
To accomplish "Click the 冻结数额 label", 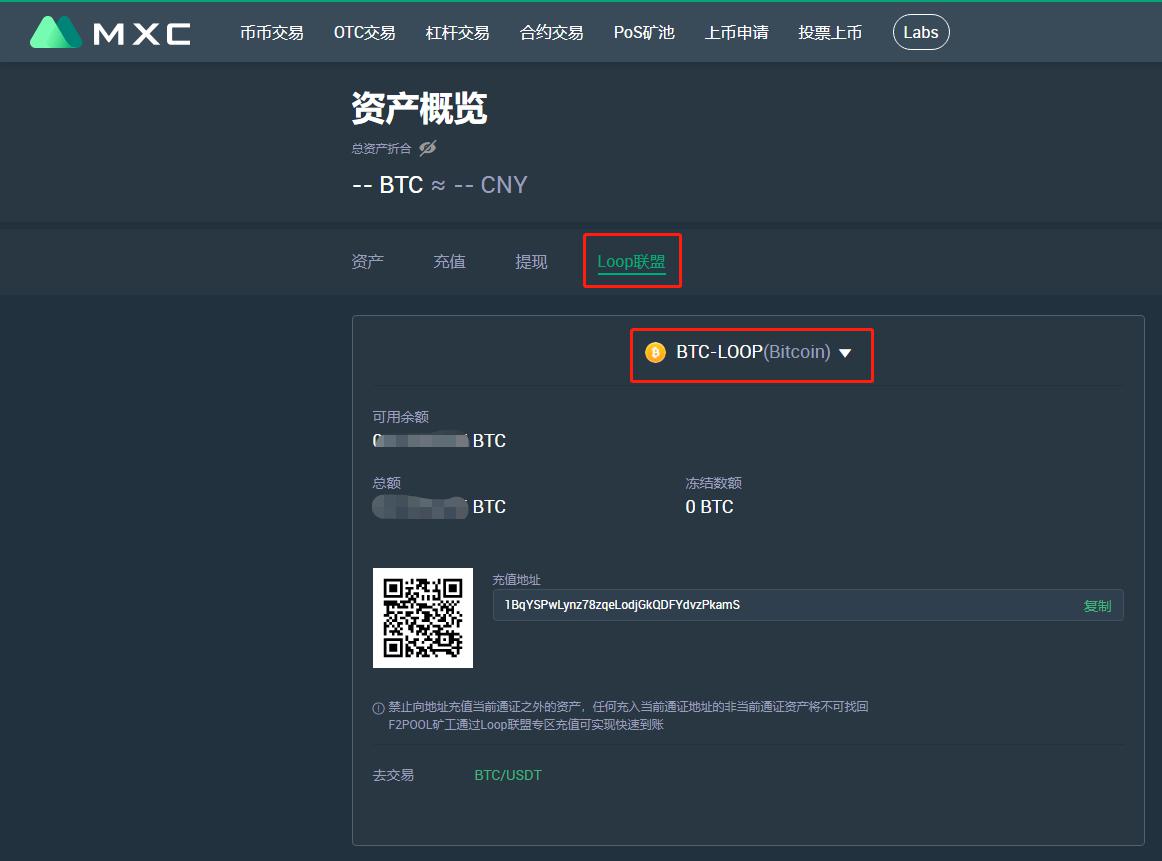I will [714, 483].
